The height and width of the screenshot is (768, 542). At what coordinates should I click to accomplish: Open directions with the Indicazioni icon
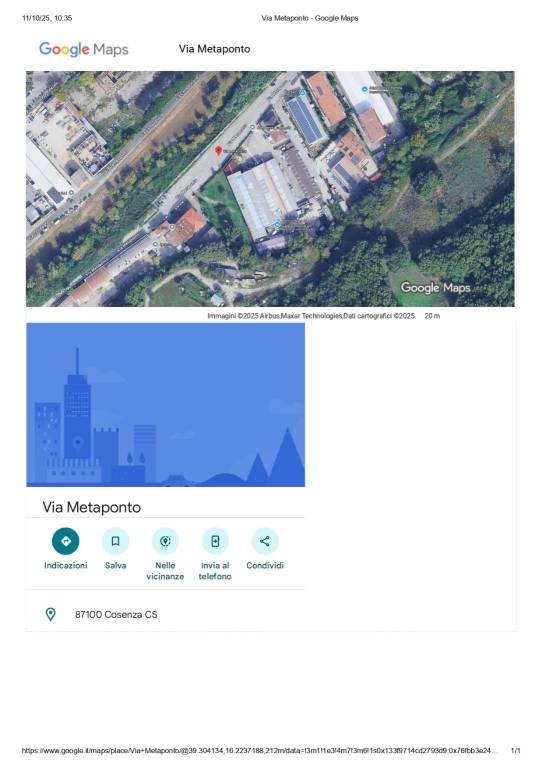coord(66,541)
